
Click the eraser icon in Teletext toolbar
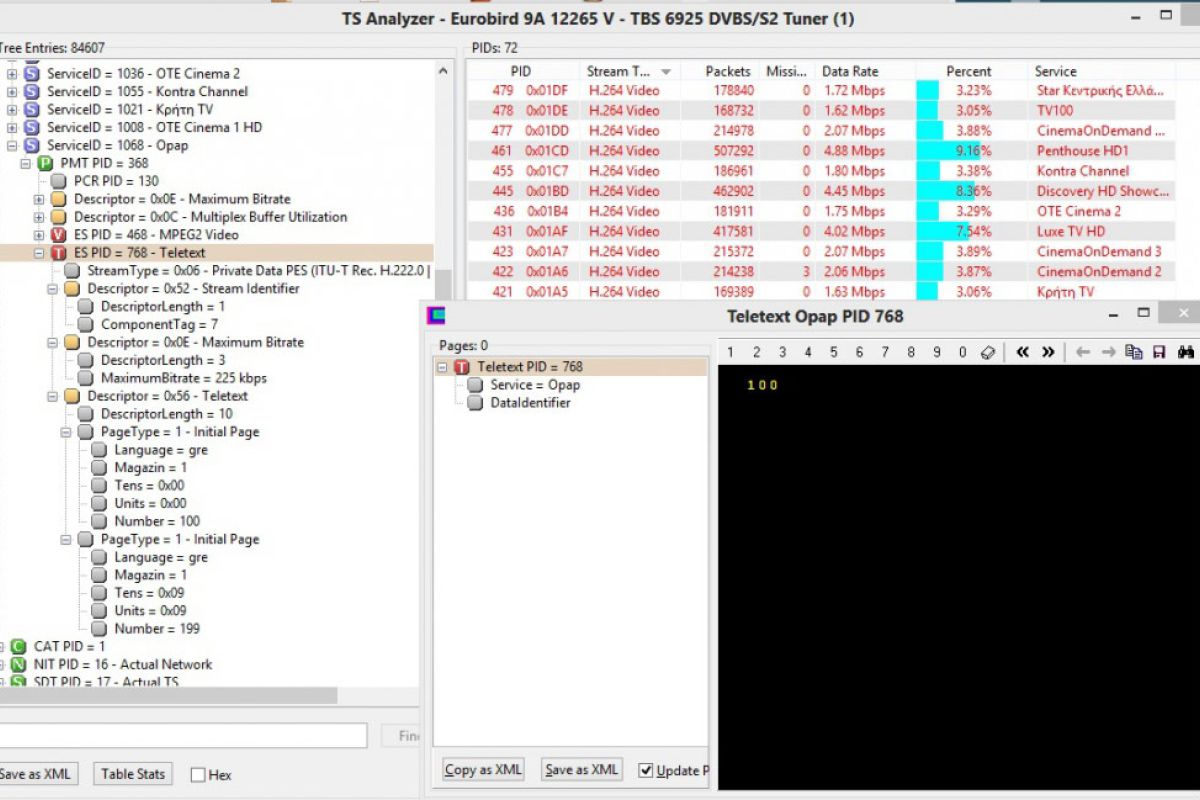pyautogui.click(x=988, y=352)
